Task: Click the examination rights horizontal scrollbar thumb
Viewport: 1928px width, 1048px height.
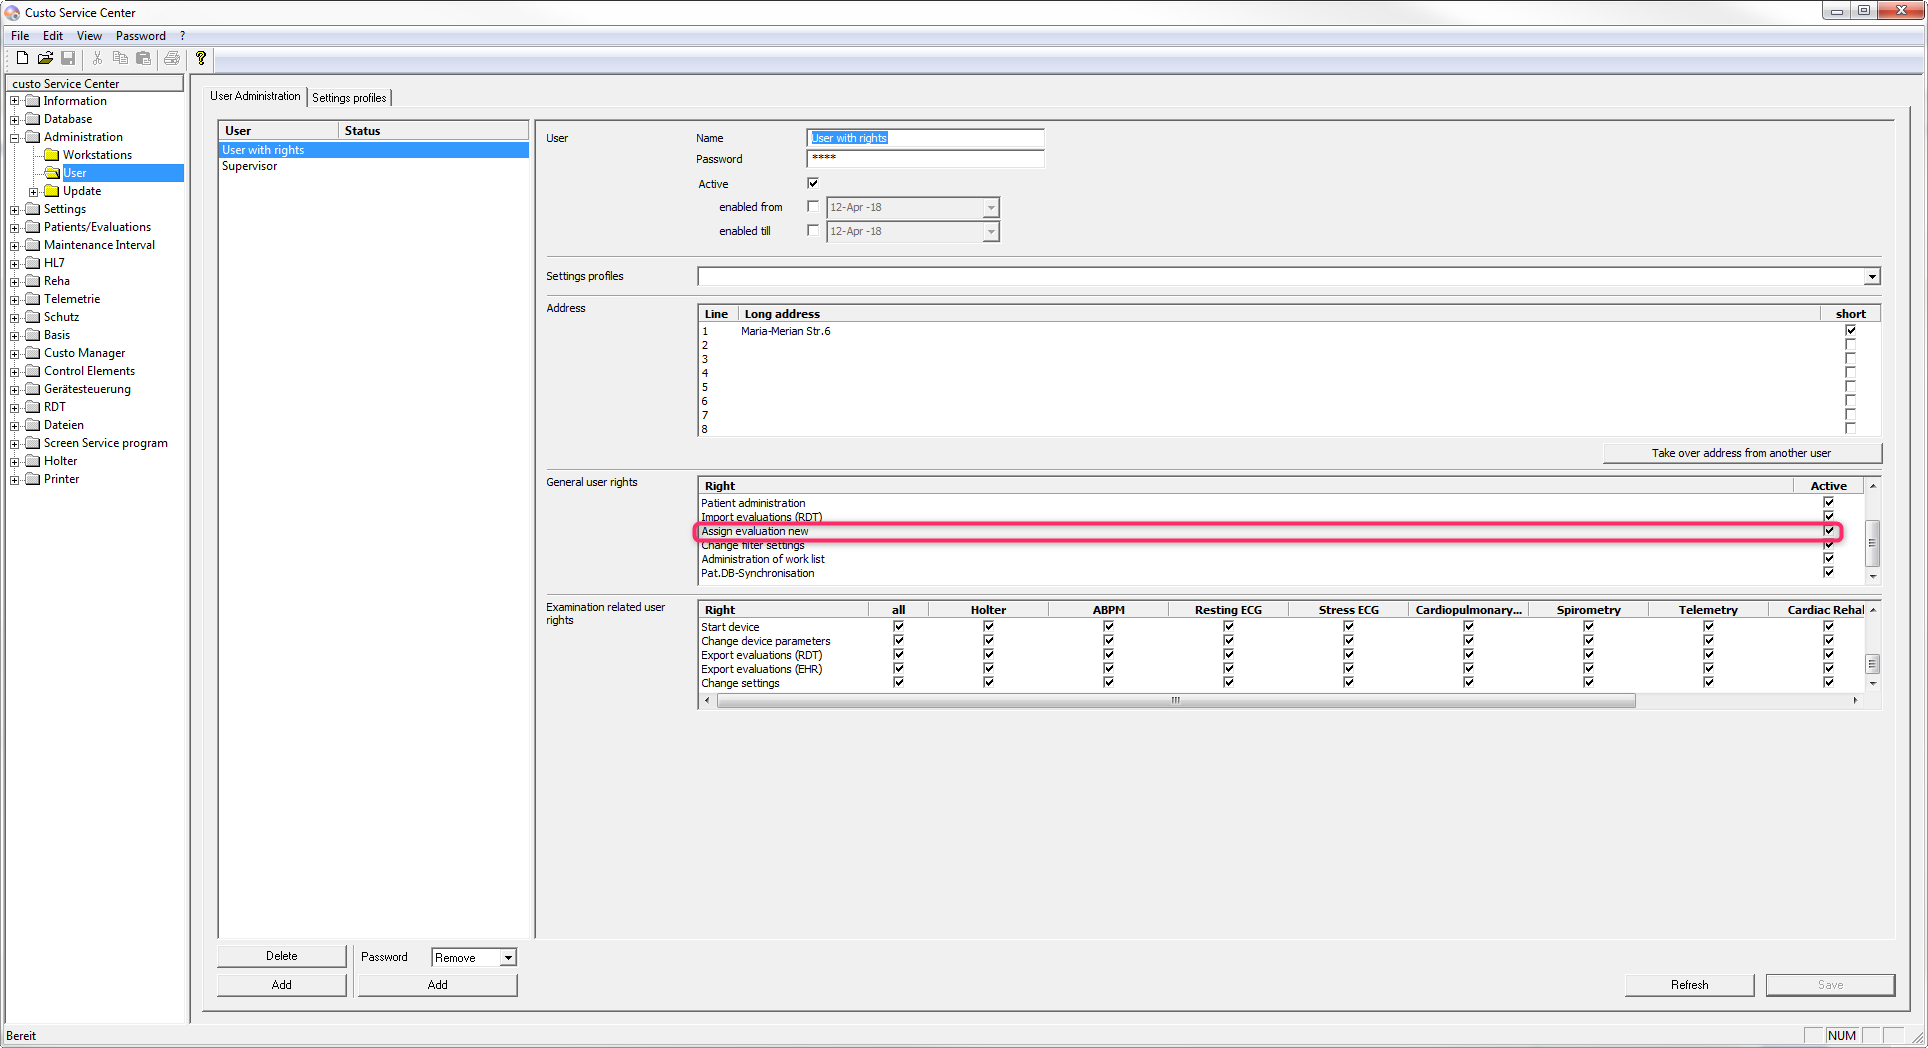Action: click(1176, 701)
